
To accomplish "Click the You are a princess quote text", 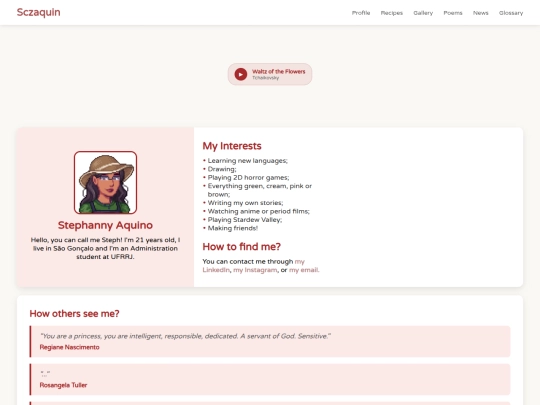I will click(x=185, y=336).
